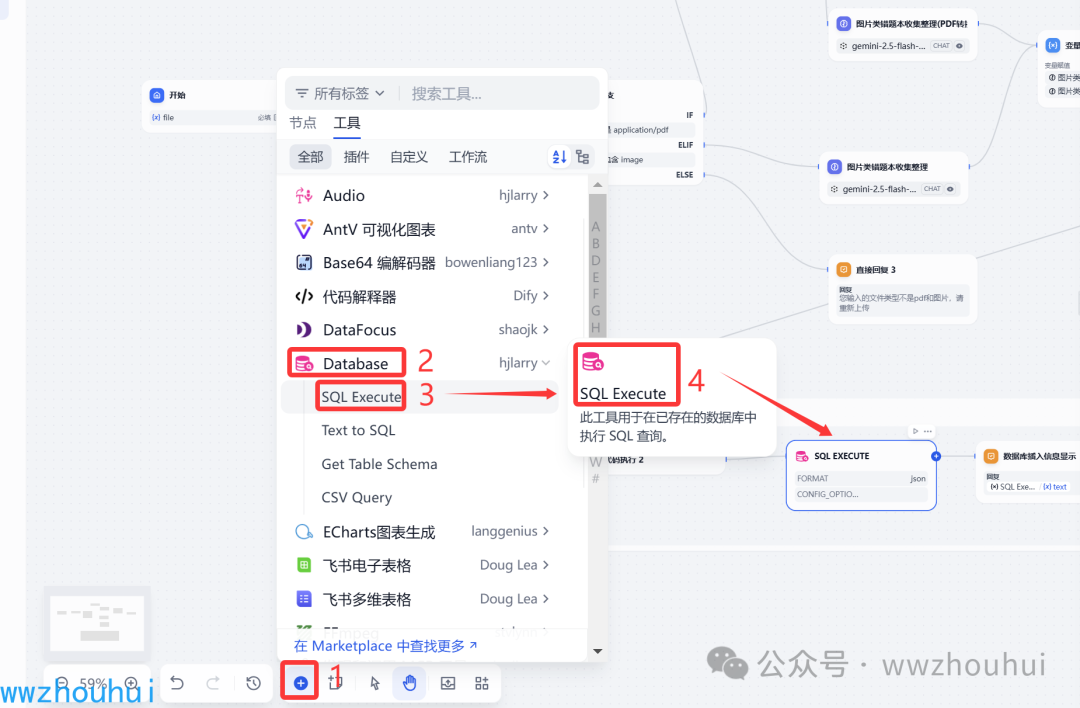
Task: Switch to tree view icon
Action: click(x=583, y=157)
